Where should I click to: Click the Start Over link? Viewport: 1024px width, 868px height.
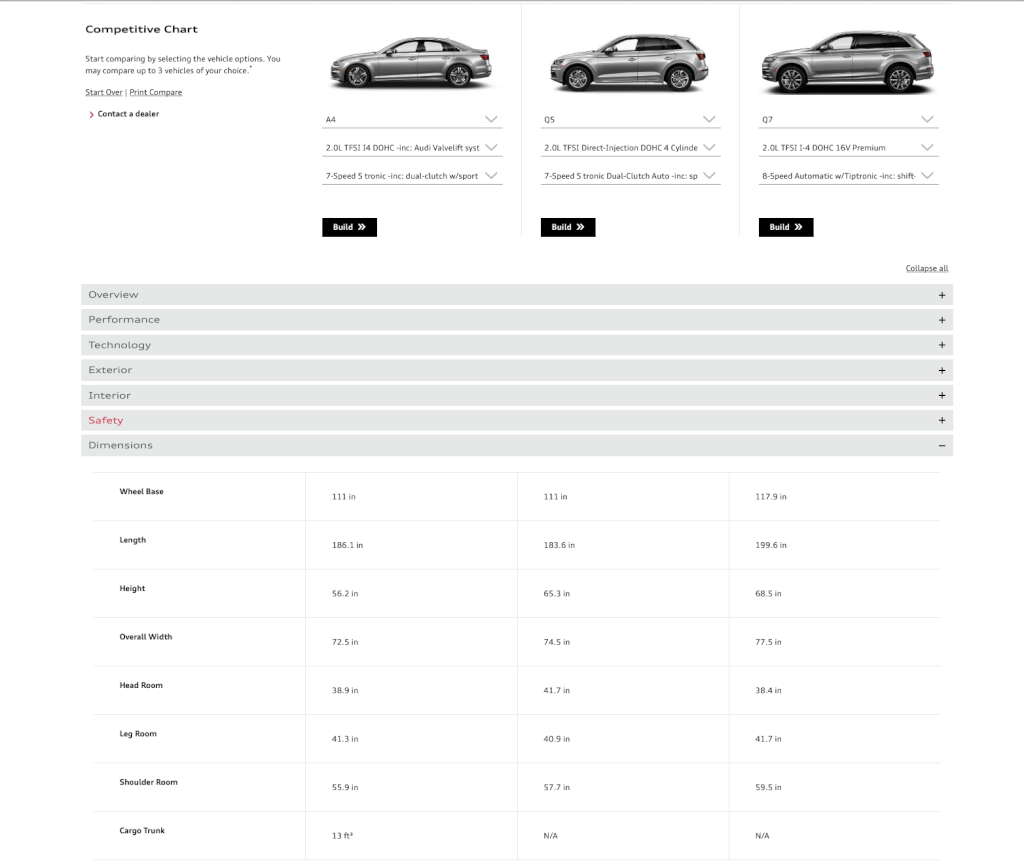tap(103, 92)
